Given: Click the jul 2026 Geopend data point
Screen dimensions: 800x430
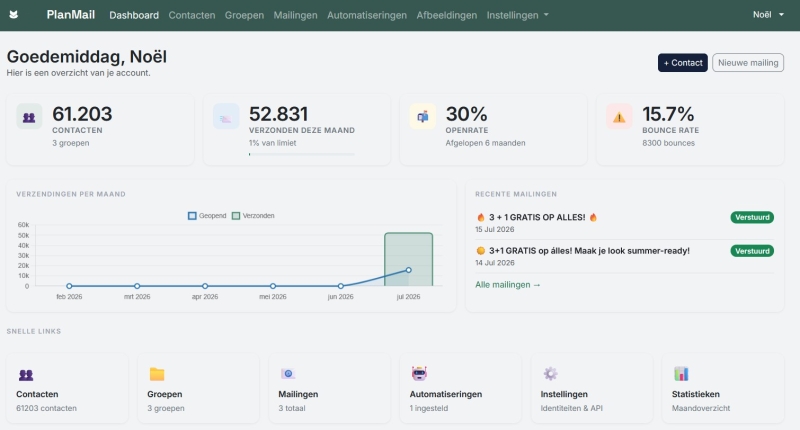Looking at the screenshot, I should click(408, 270).
